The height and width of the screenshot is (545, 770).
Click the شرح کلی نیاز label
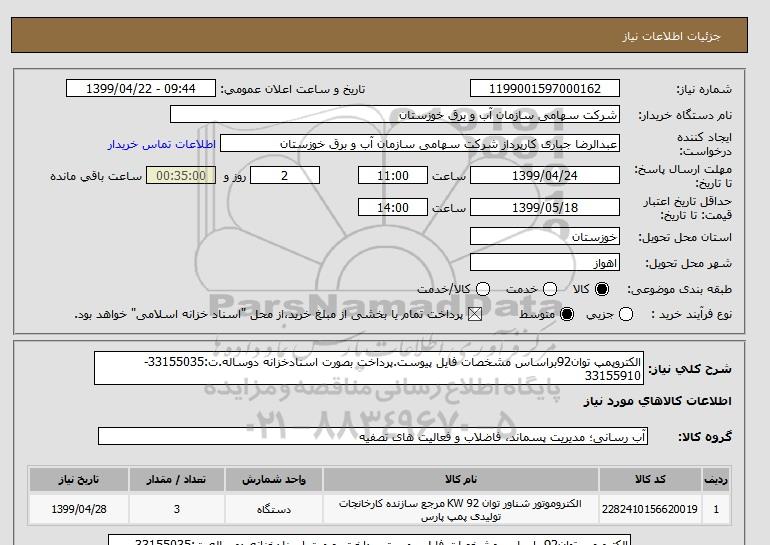[690, 369]
